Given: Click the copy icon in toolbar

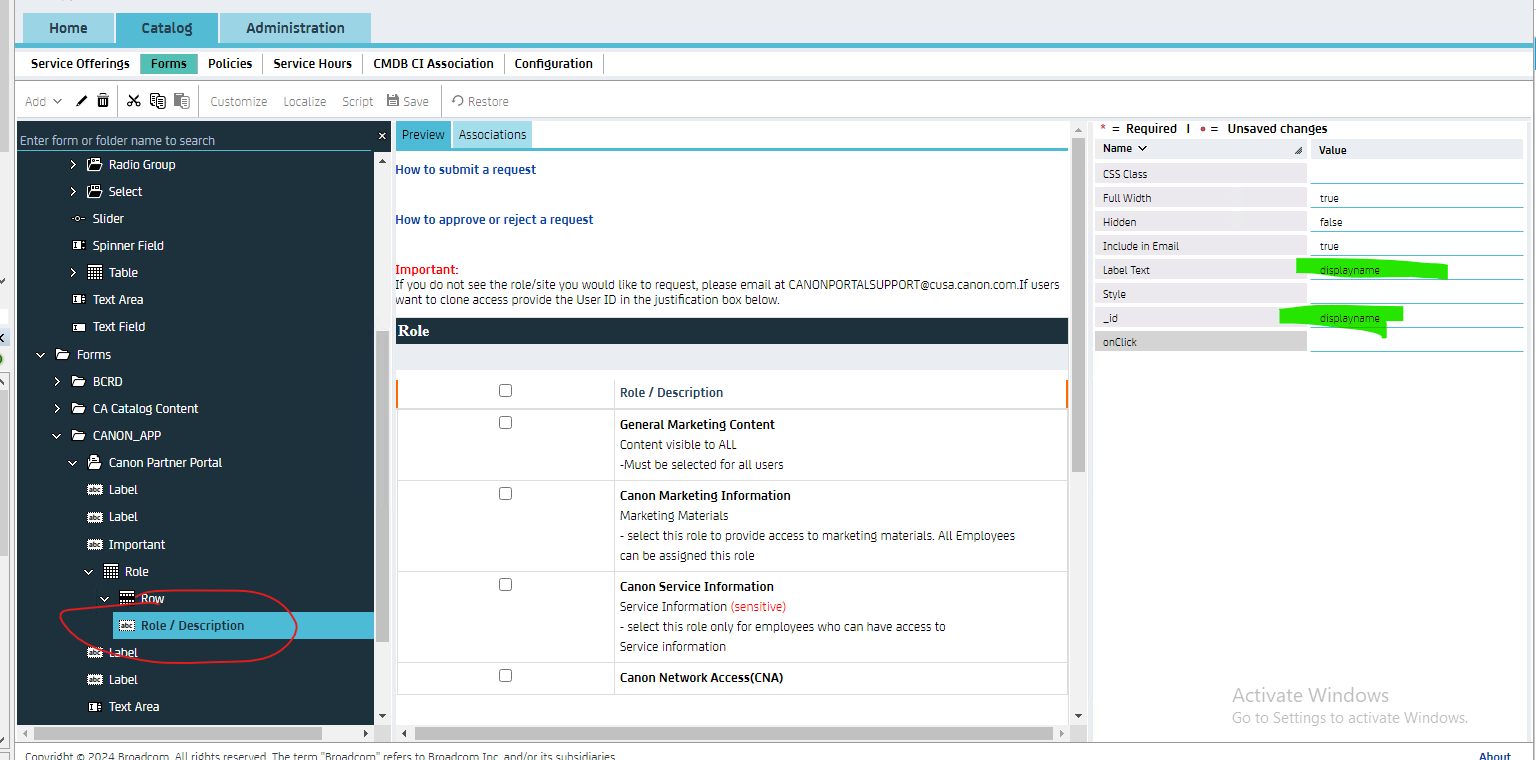Looking at the screenshot, I should pos(158,101).
